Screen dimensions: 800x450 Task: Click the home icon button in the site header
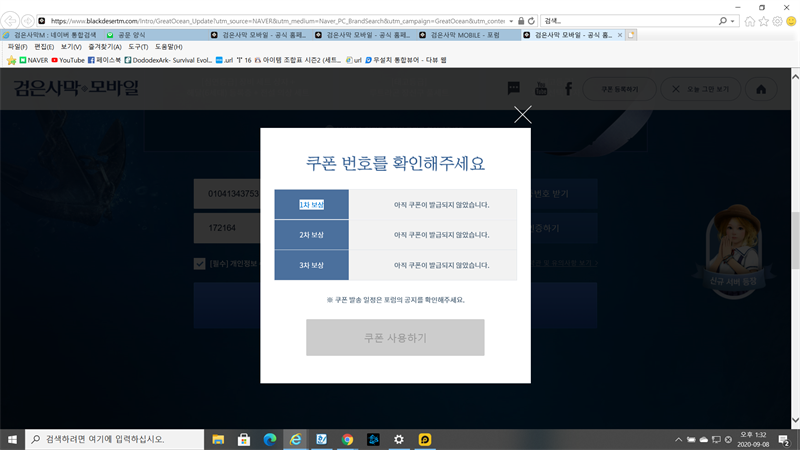point(761,89)
